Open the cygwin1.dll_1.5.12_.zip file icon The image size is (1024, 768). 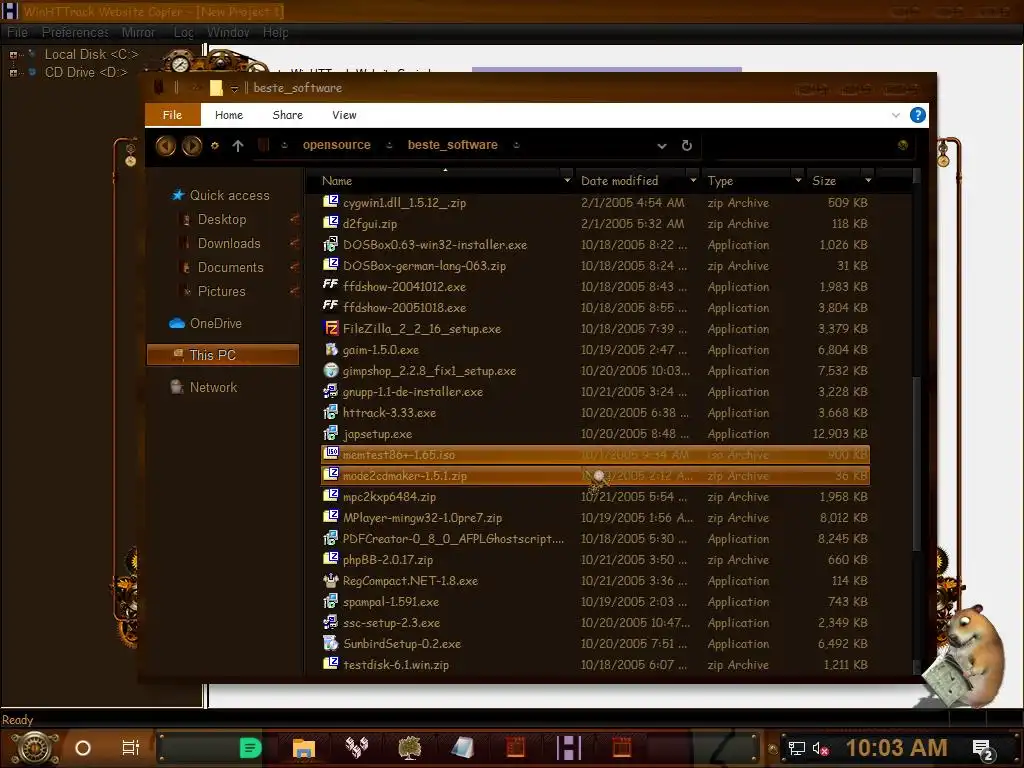point(331,202)
